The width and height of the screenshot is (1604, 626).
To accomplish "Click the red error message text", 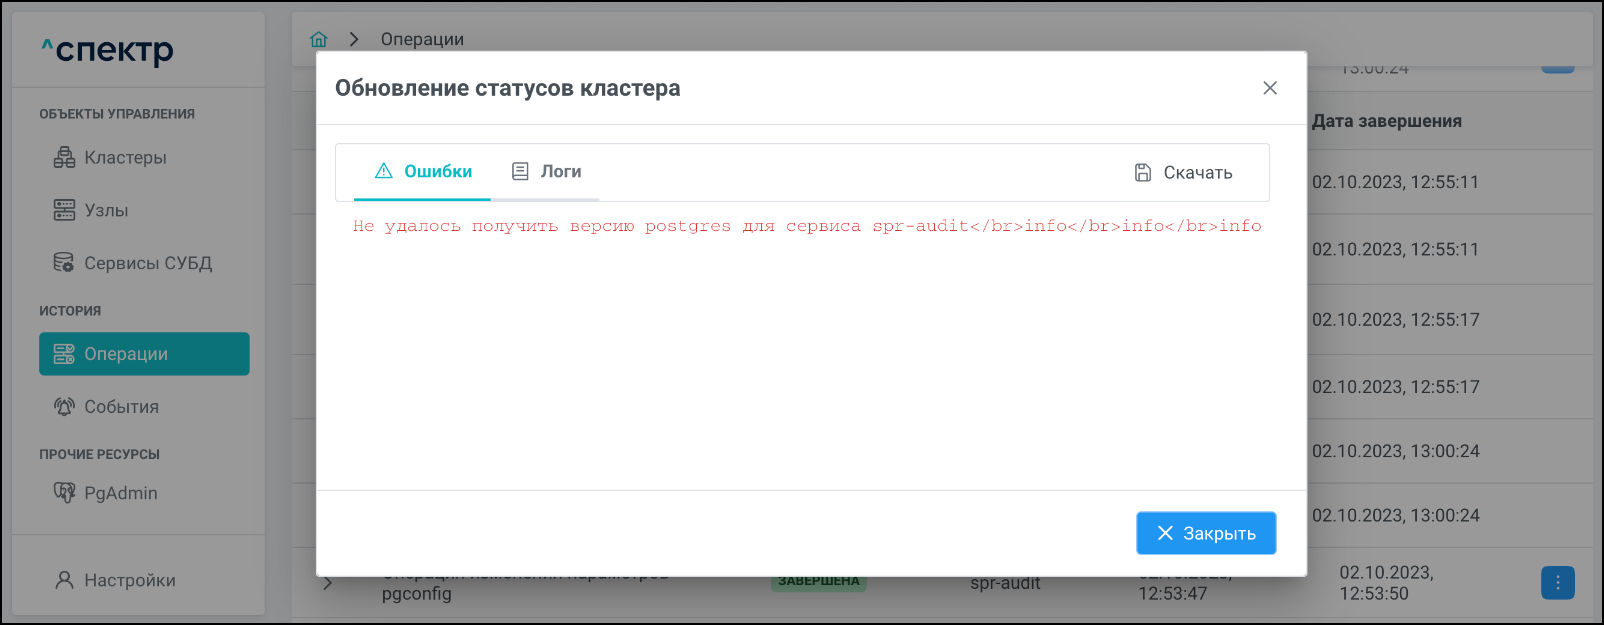I will (806, 226).
